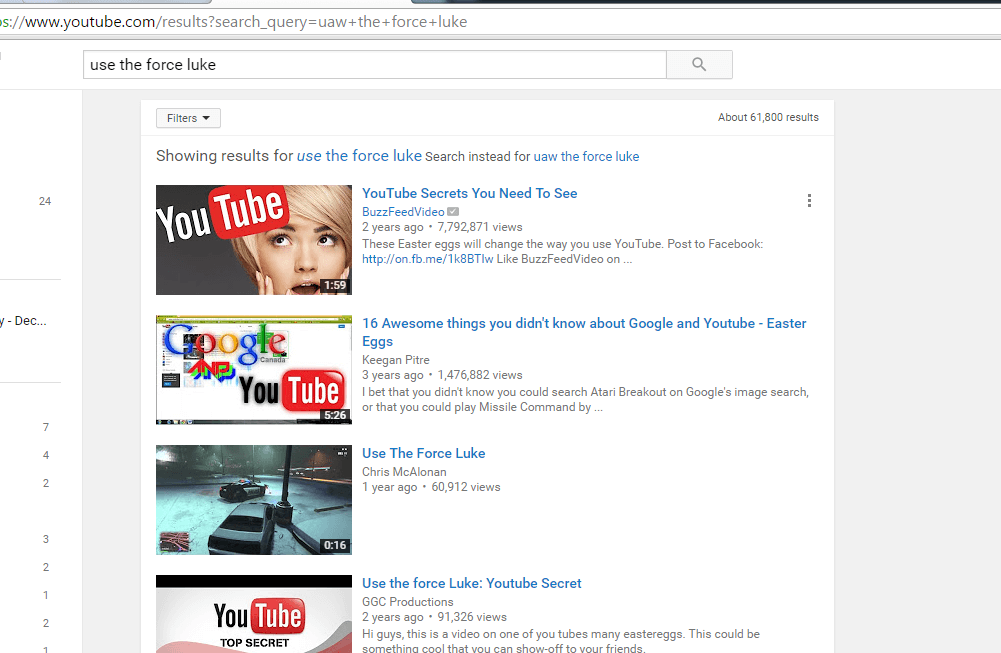Click the BuzzFeedVideo verified badge icon

tap(453, 212)
